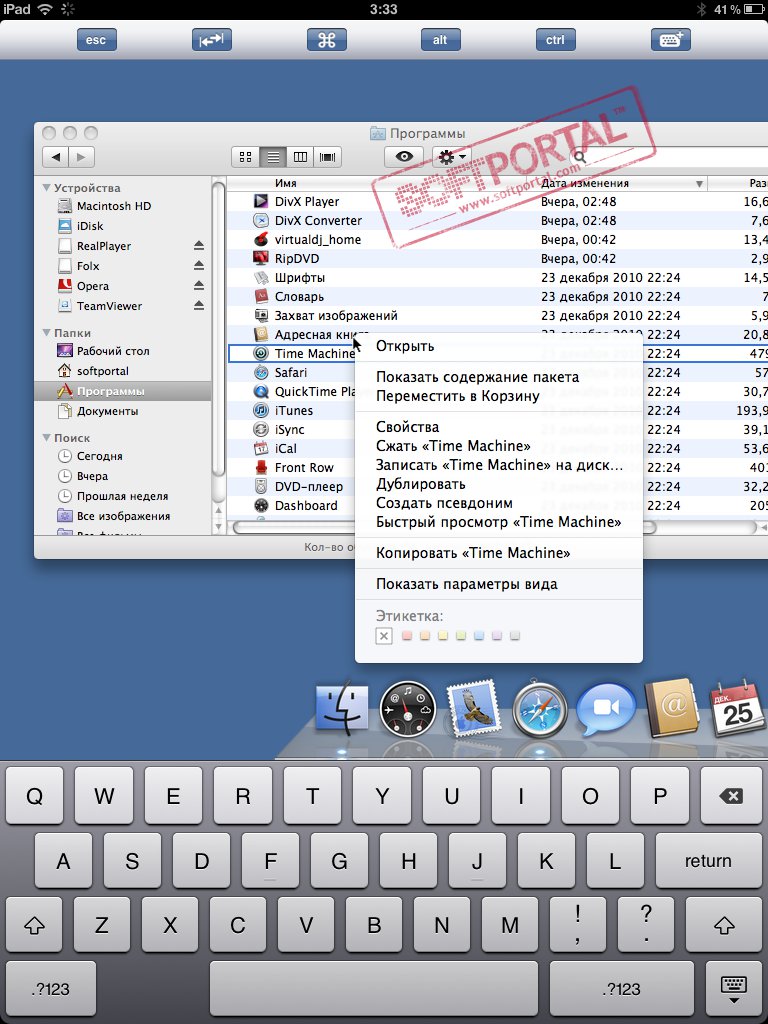Go back in Finder navigation
Viewport: 768px width, 1024px height.
pos(56,157)
